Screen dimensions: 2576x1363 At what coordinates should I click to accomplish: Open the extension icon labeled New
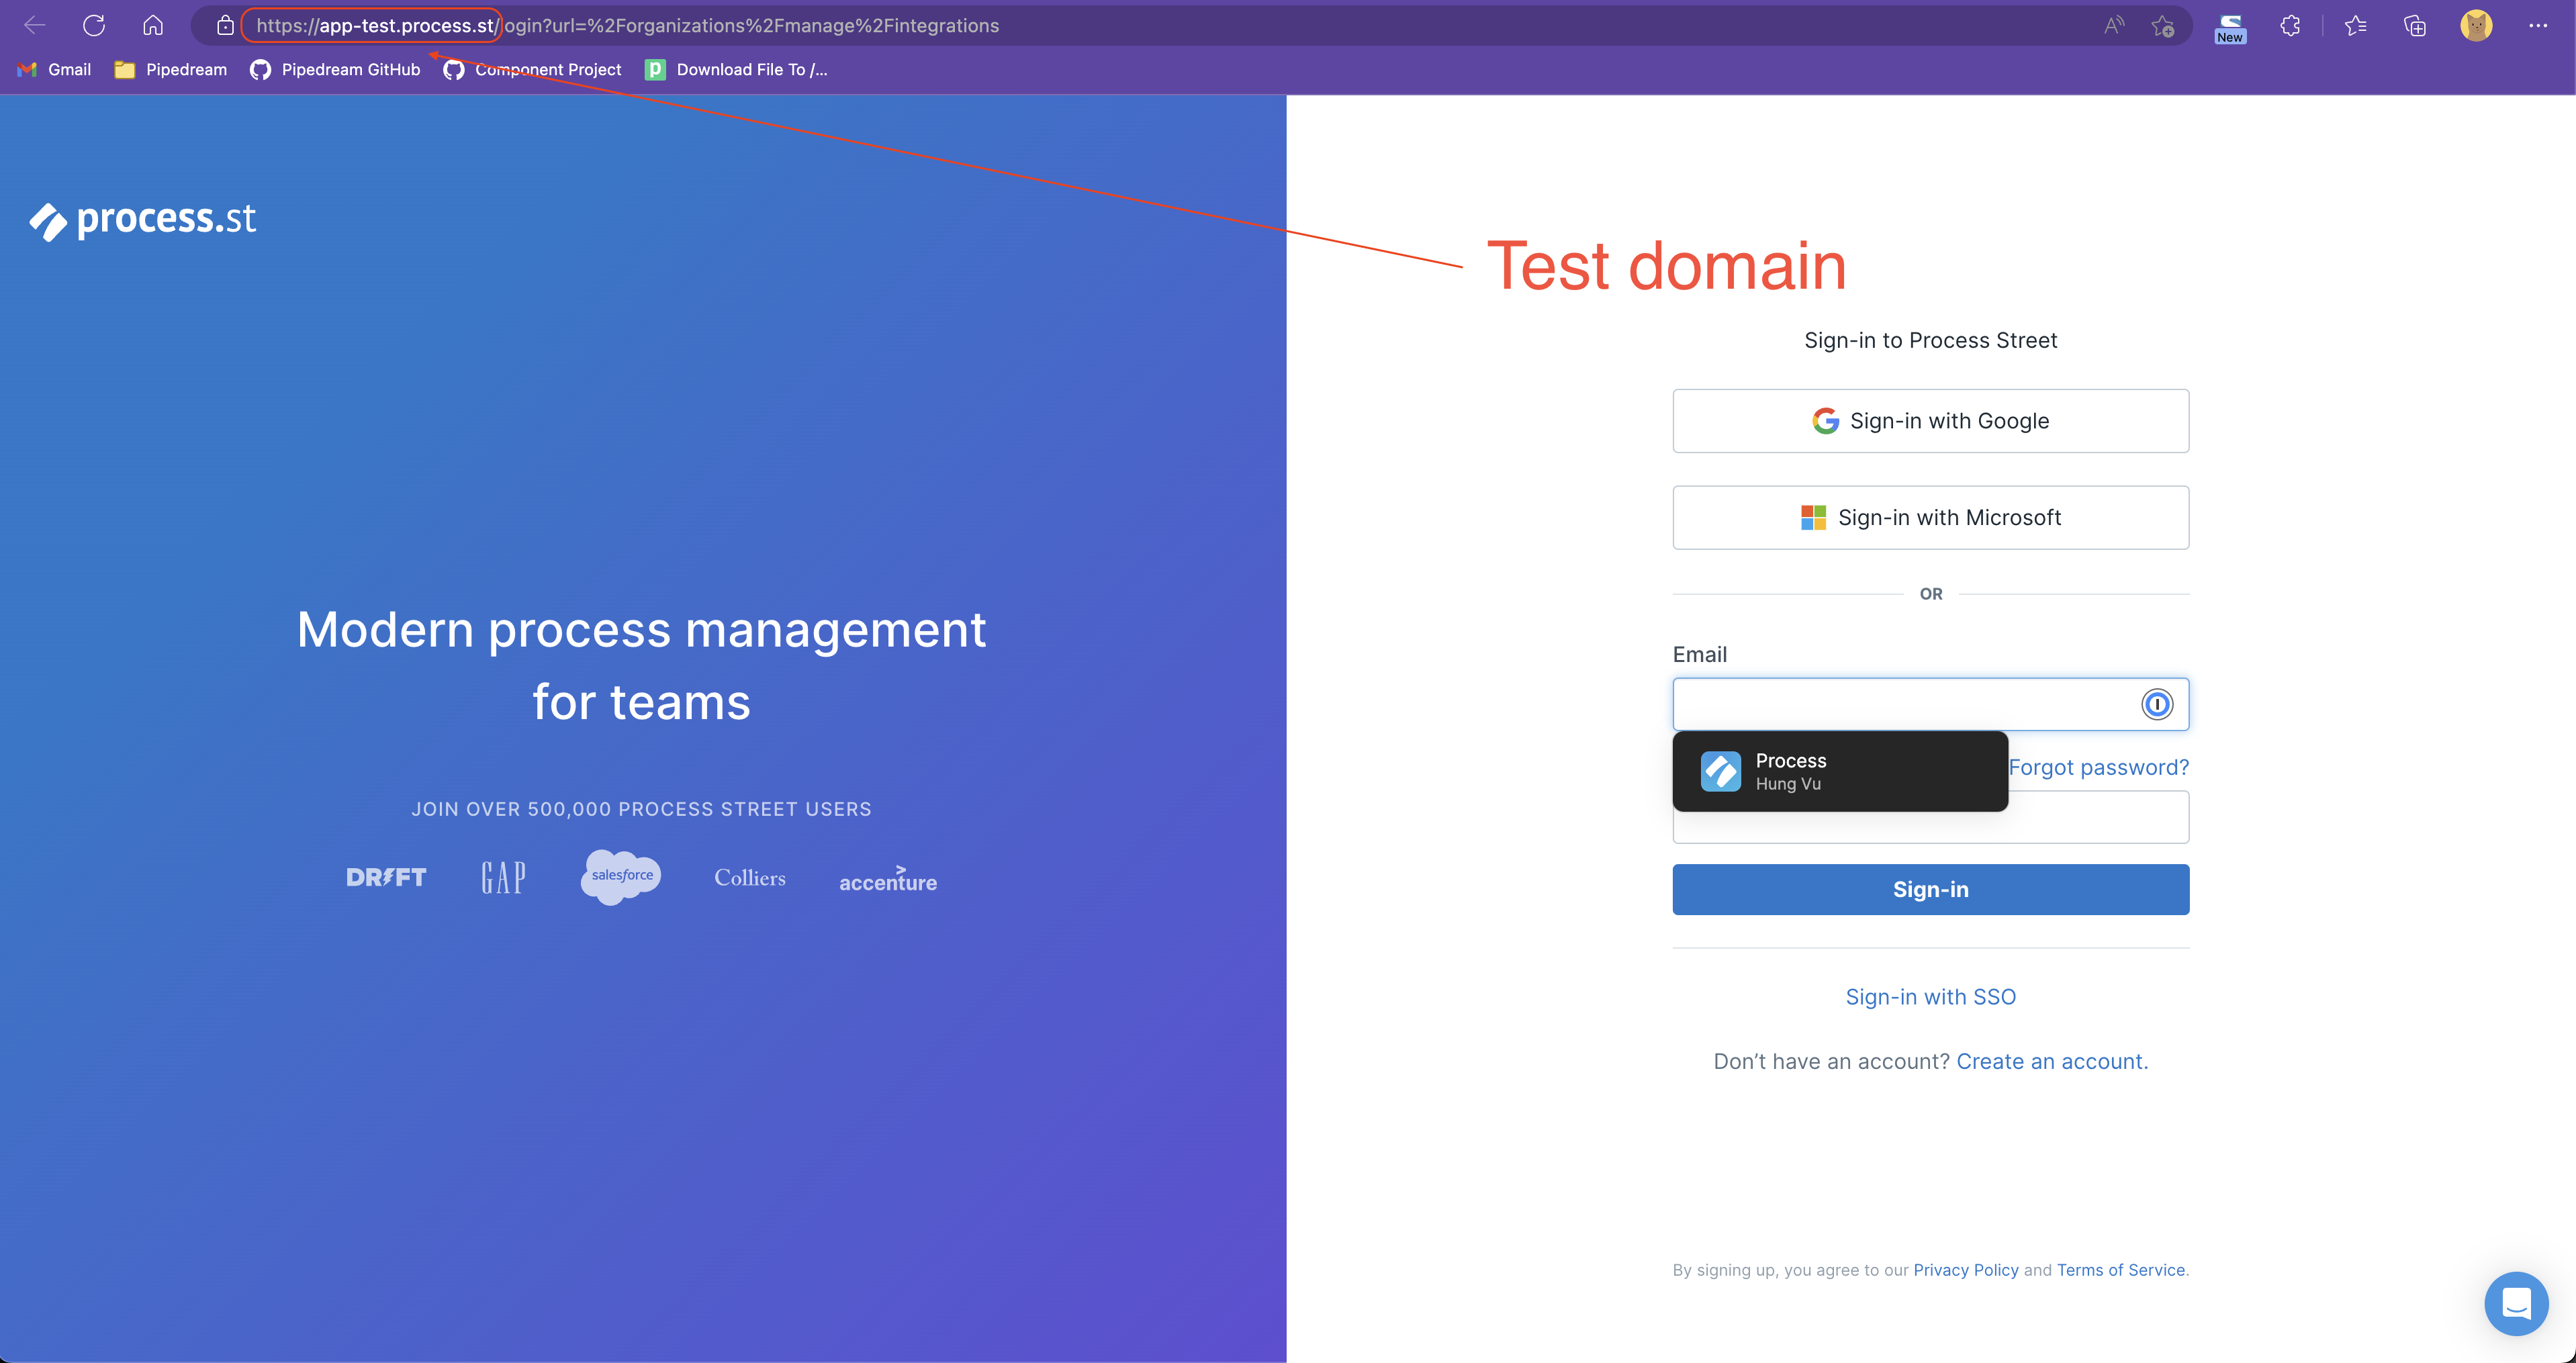[x=2230, y=27]
